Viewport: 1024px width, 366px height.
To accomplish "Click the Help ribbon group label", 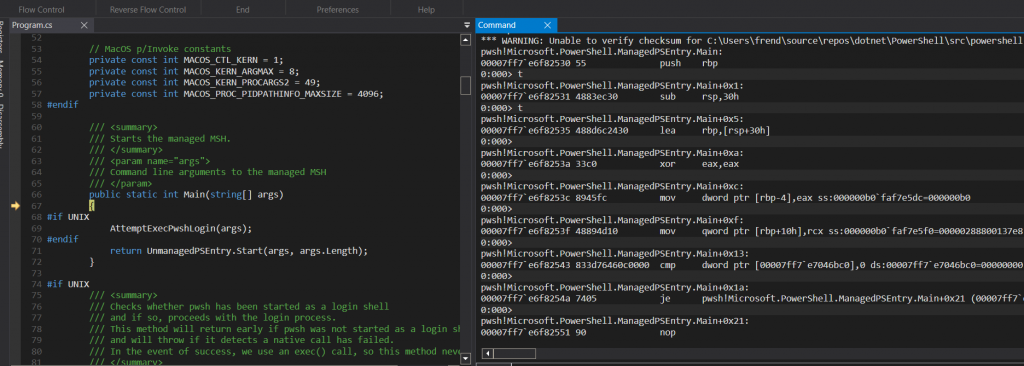I will [x=426, y=10].
